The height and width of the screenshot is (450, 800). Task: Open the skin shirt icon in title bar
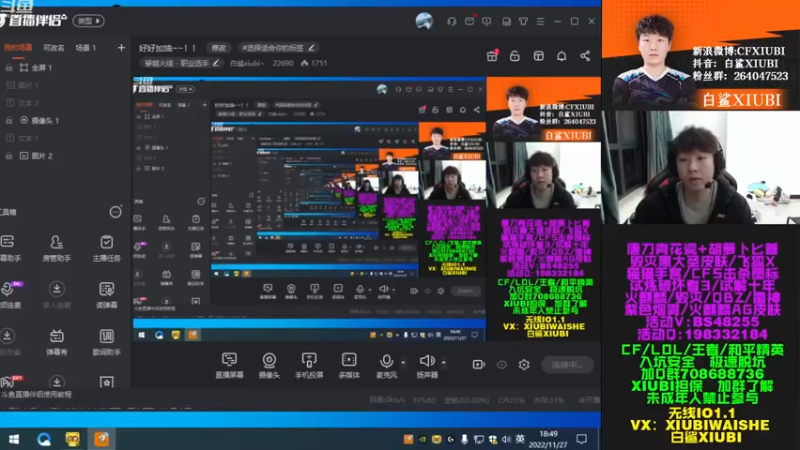(x=523, y=21)
